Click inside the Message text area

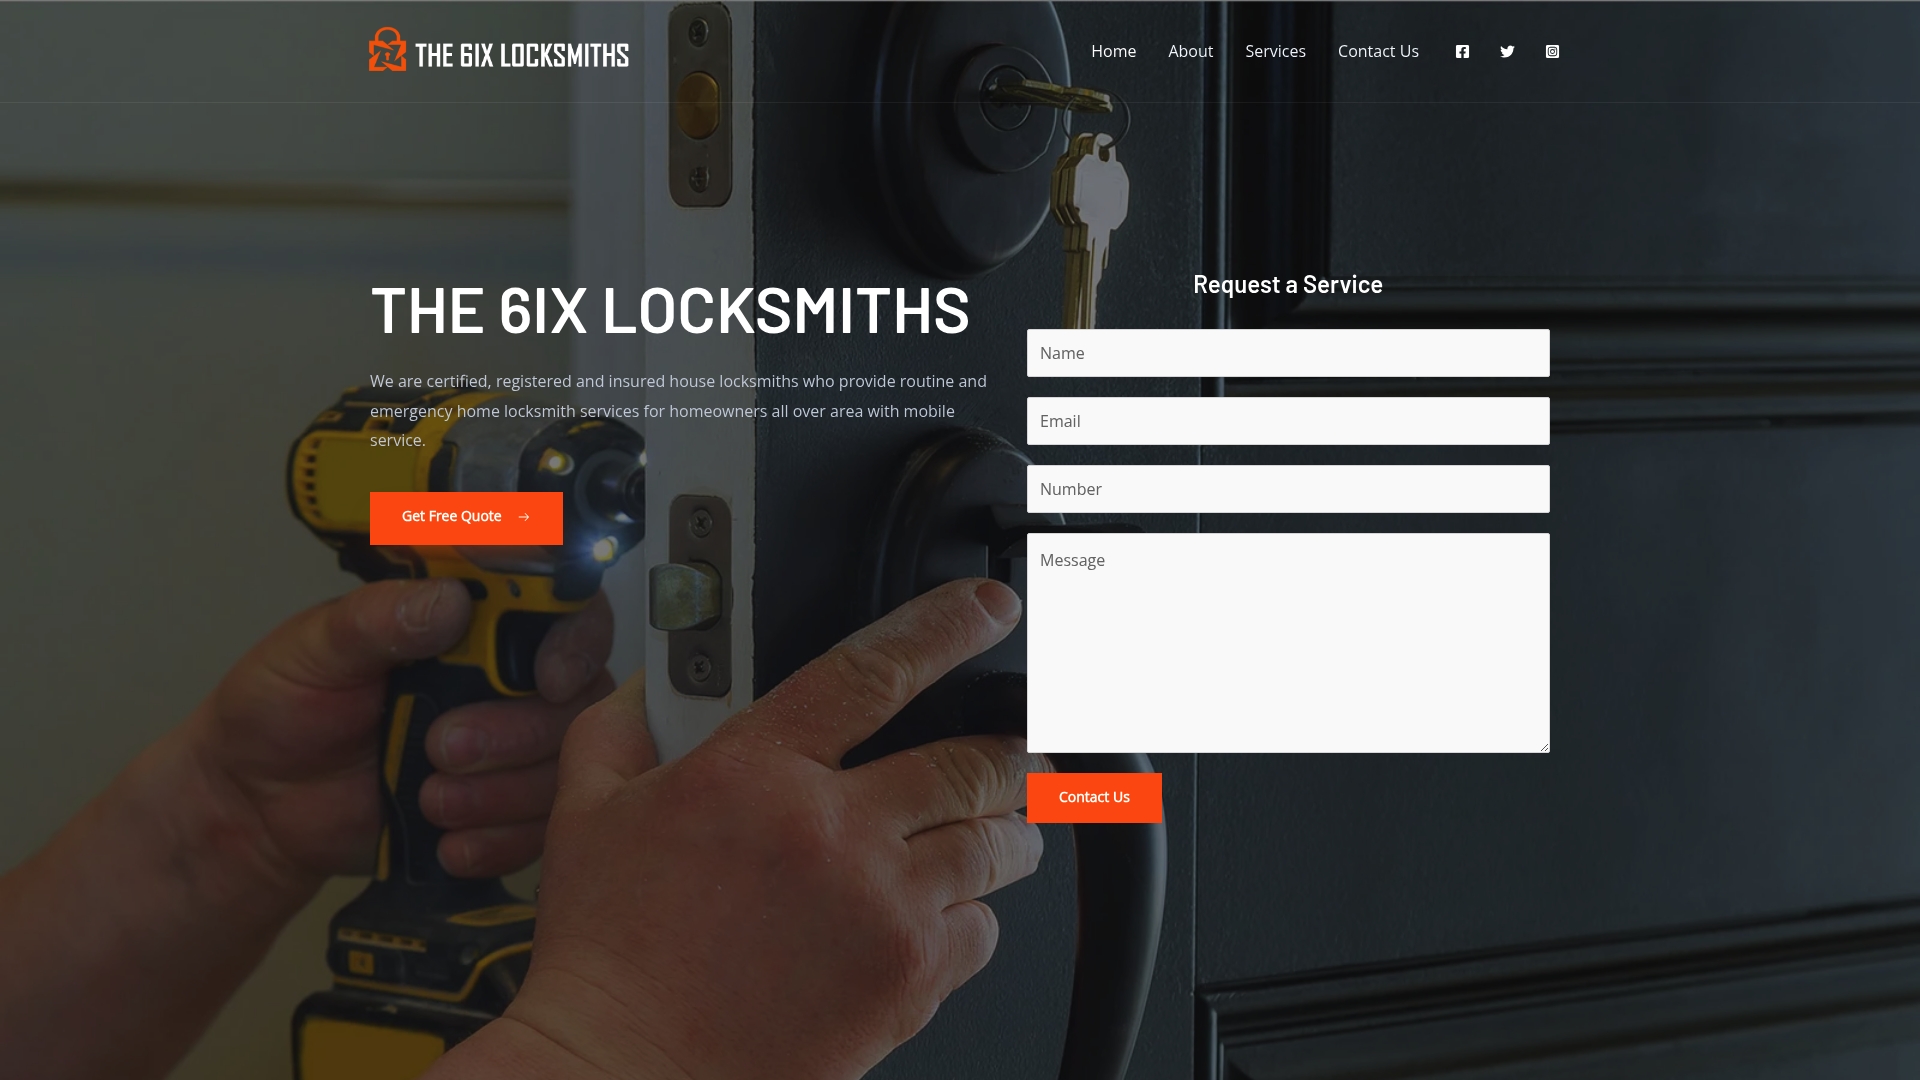(x=1288, y=643)
